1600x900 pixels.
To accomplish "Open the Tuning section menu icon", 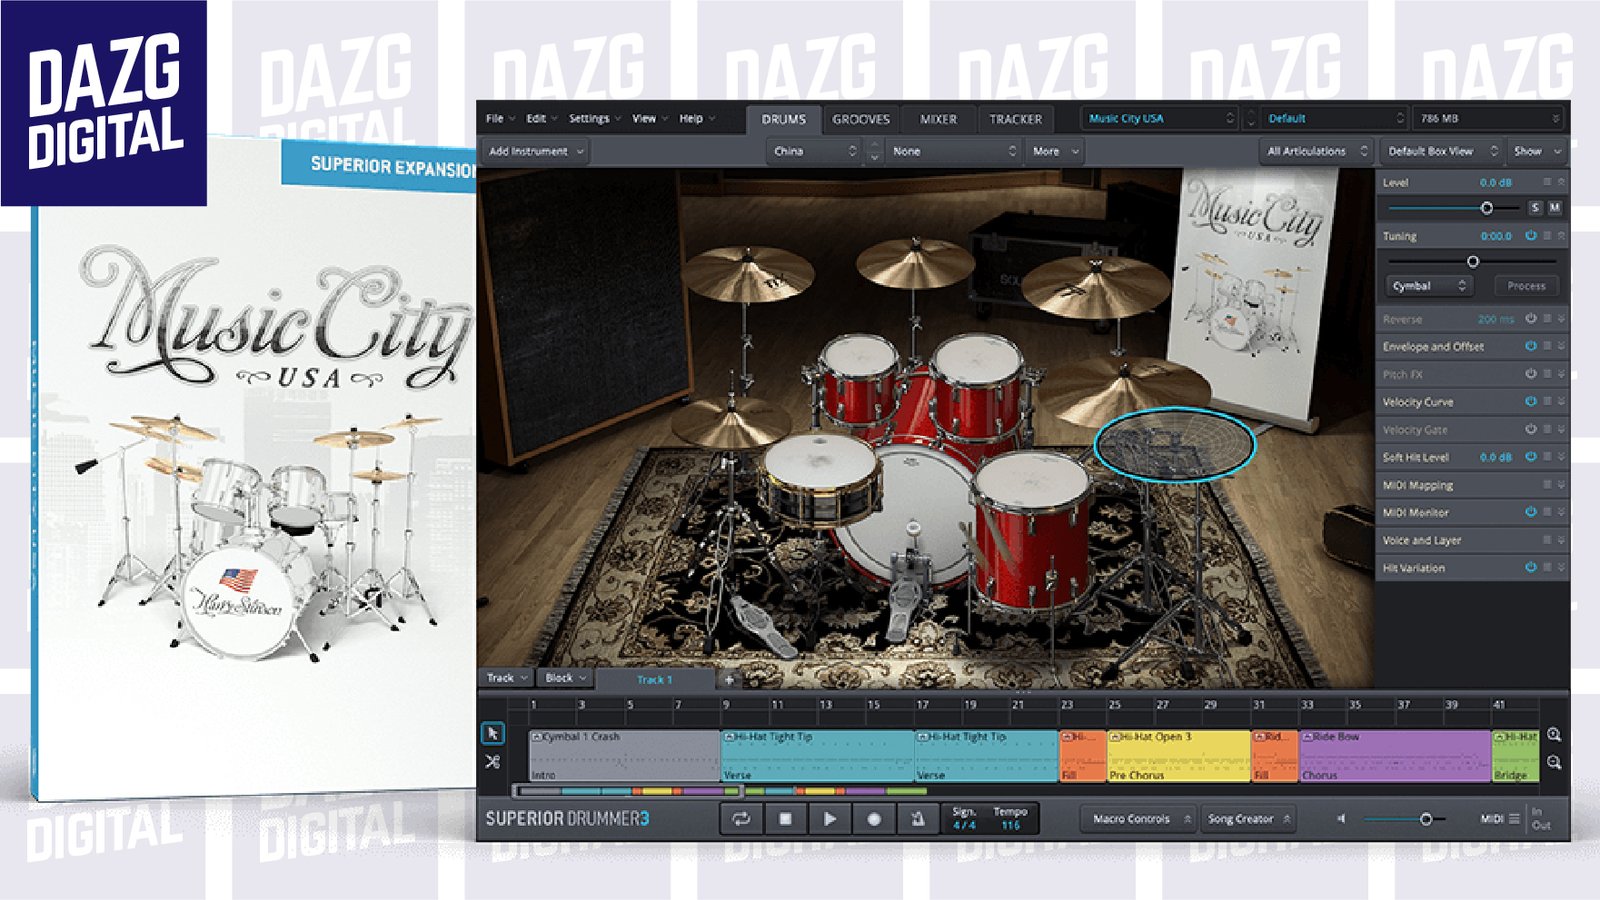I will coord(1547,236).
